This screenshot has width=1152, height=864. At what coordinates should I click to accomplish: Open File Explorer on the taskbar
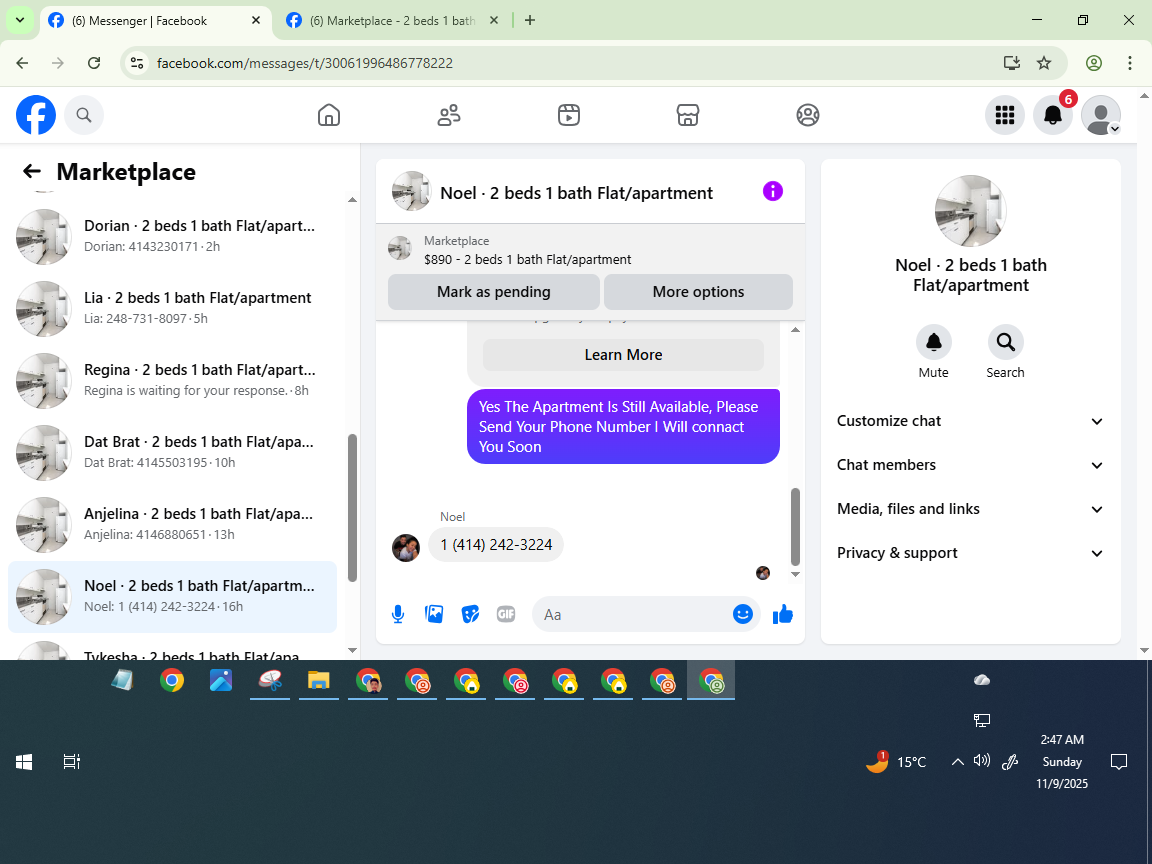click(x=318, y=680)
